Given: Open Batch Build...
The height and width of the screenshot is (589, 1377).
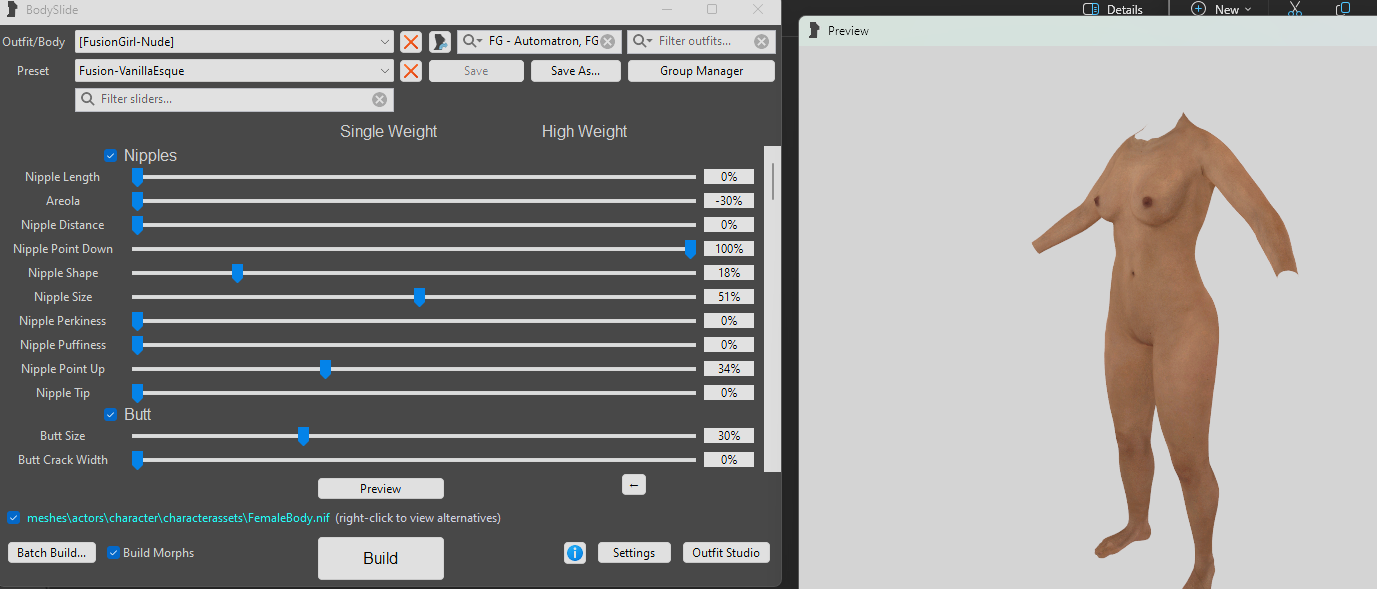Looking at the screenshot, I should click(x=51, y=553).
